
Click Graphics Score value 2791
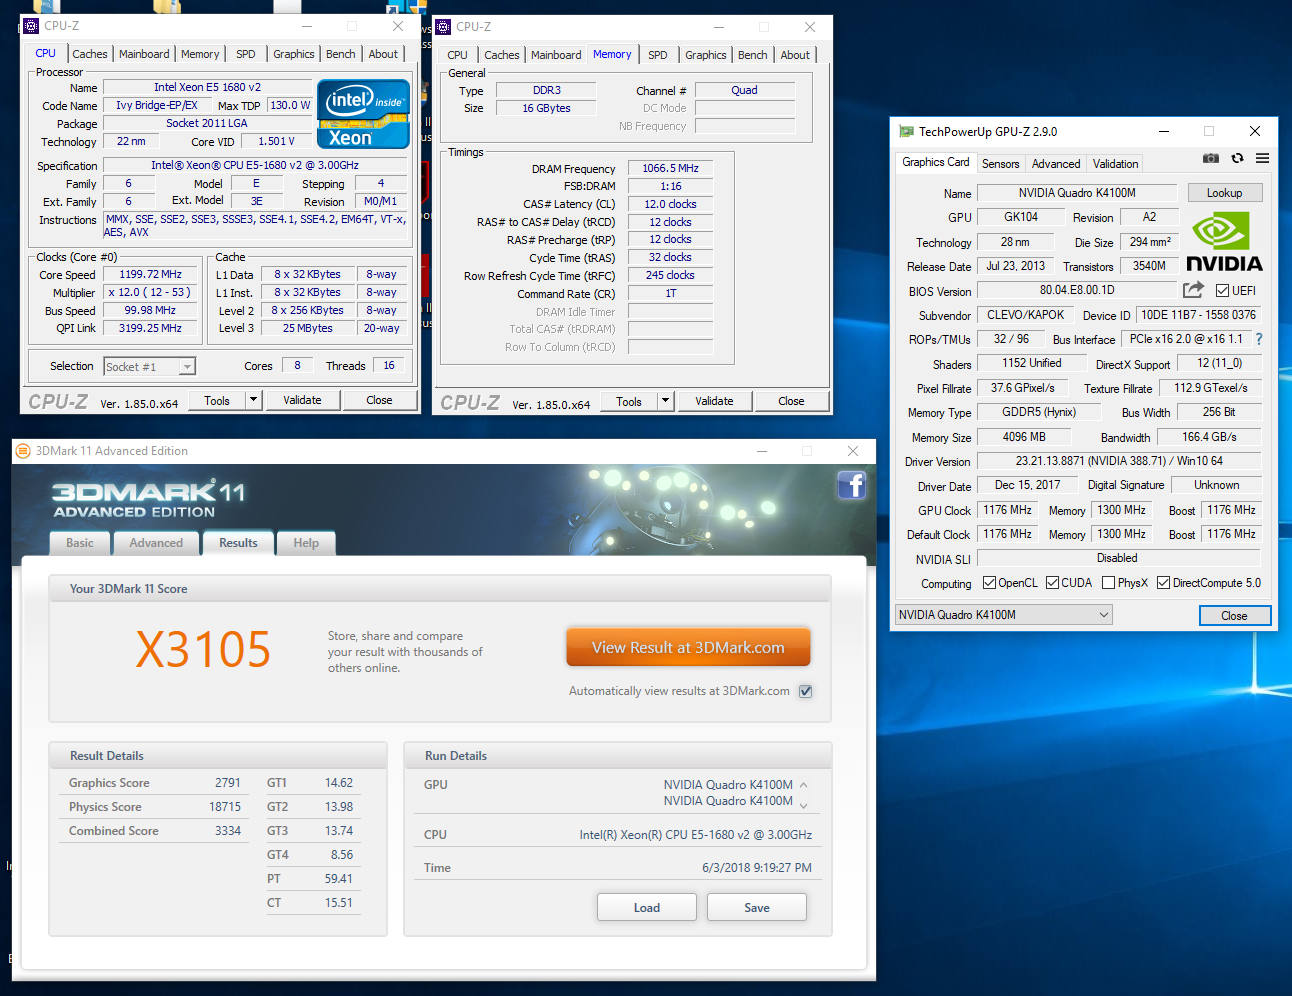tap(228, 783)
